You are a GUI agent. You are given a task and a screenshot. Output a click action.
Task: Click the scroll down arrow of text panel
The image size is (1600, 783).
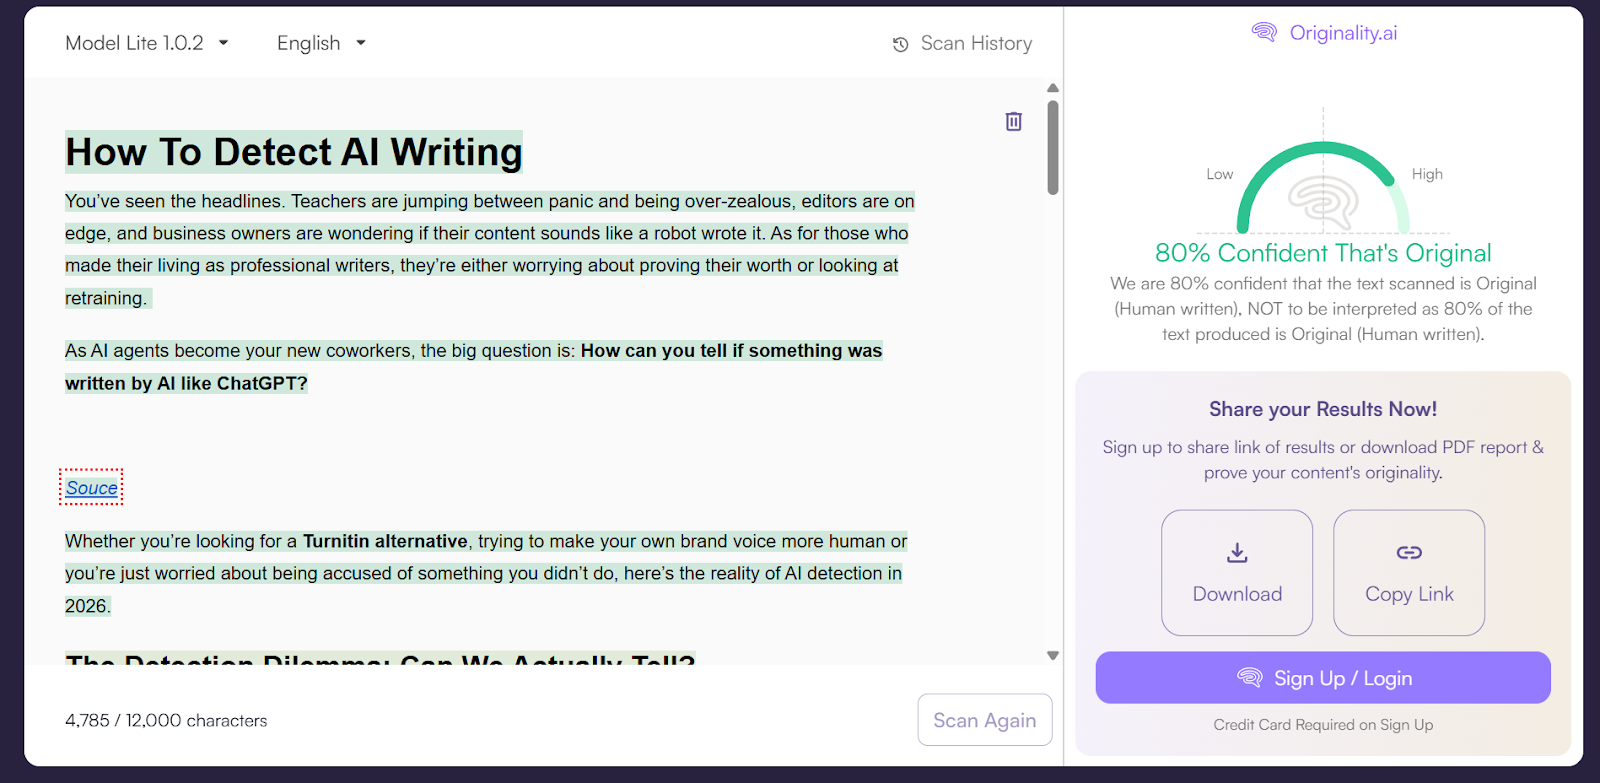(1053, 656)
